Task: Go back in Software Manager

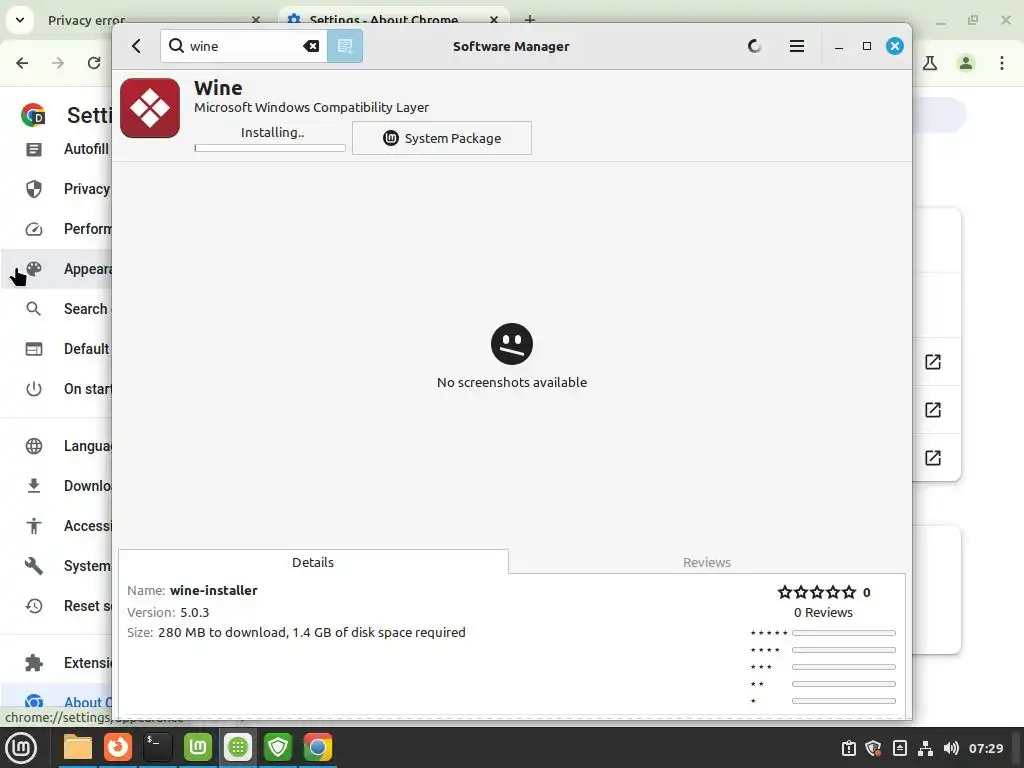Action: point(136,46)
